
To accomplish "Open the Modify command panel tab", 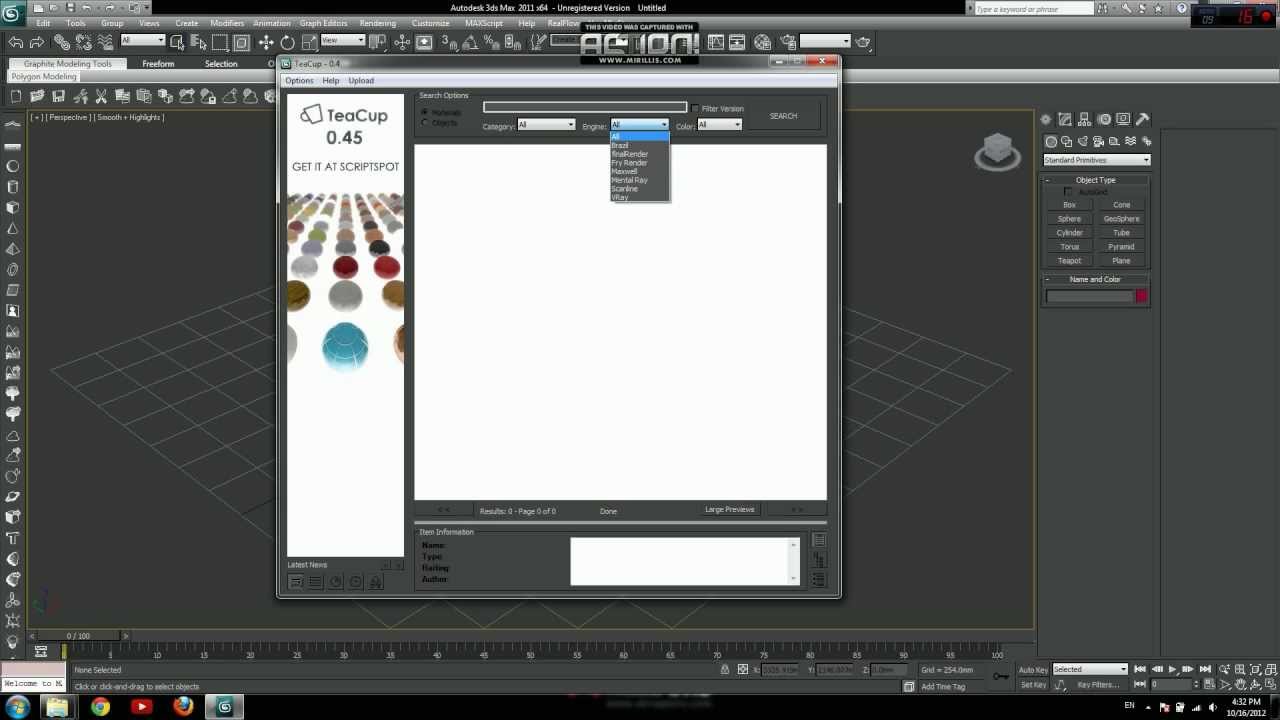I will pos(1066,119).
